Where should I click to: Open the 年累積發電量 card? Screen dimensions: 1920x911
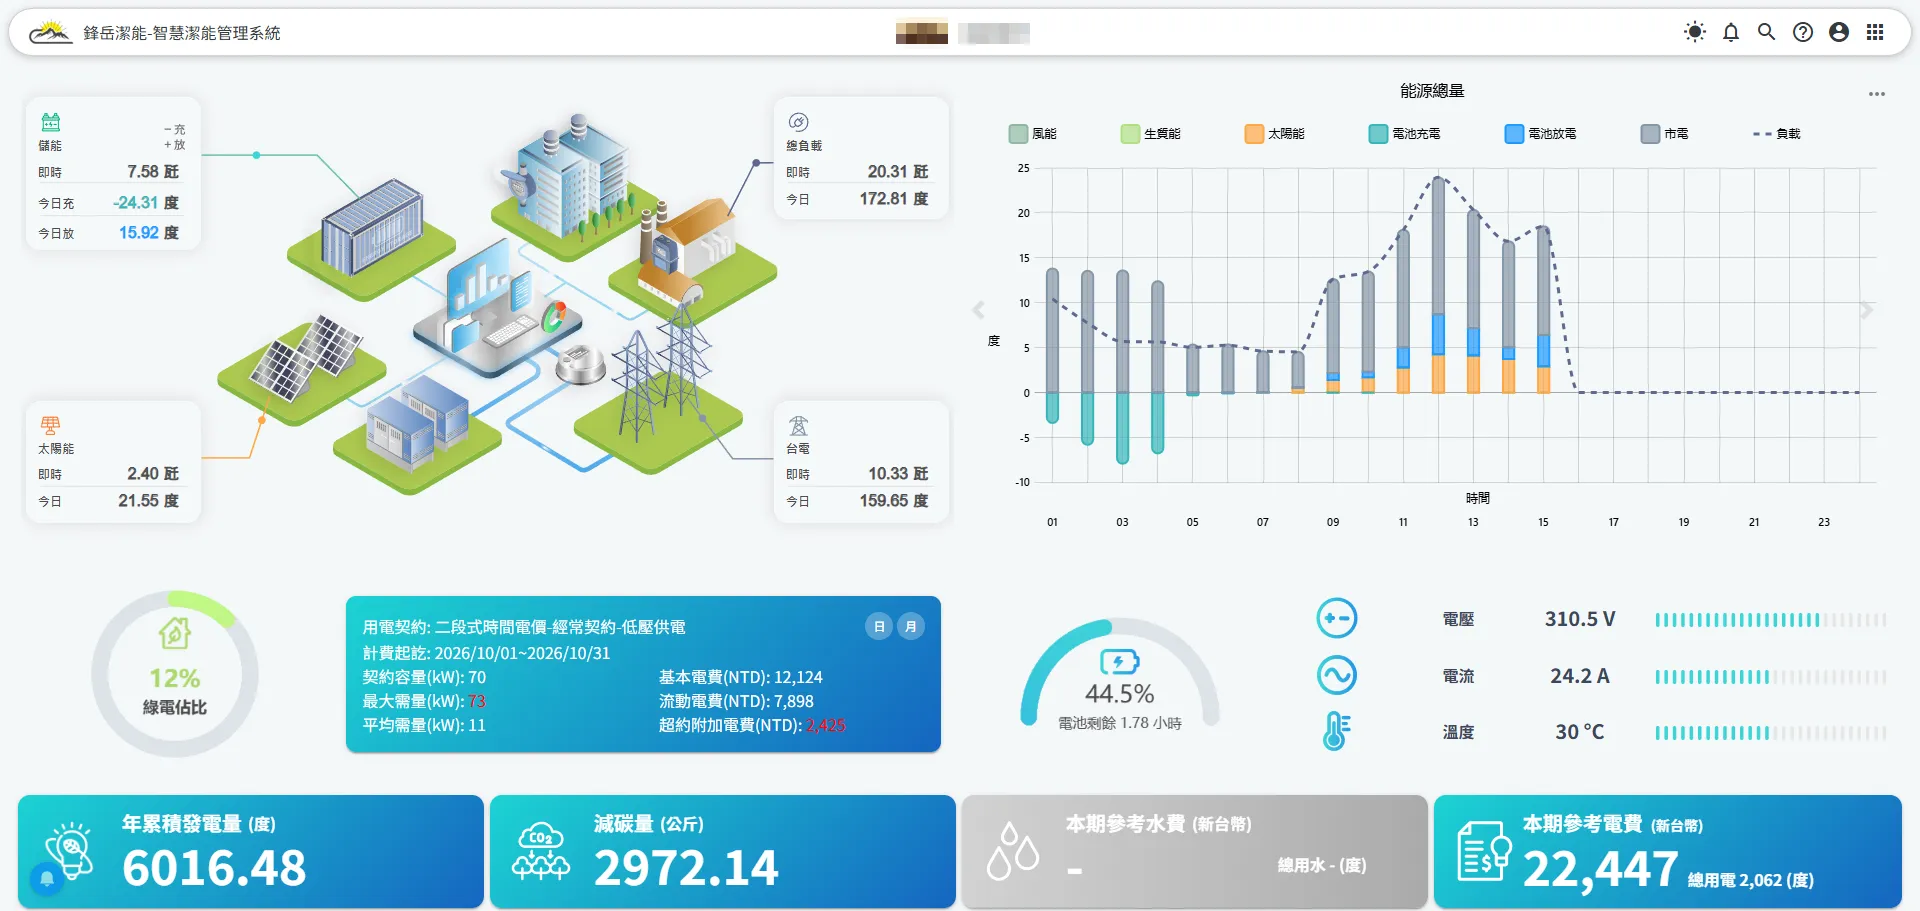251,852
